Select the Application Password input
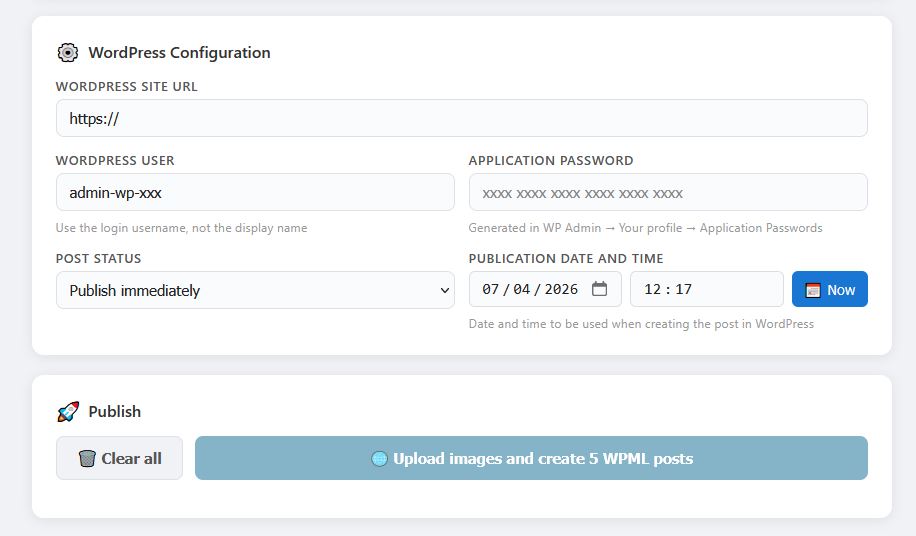916x536 pixels. pyautogui.click(x=667, y=192)
